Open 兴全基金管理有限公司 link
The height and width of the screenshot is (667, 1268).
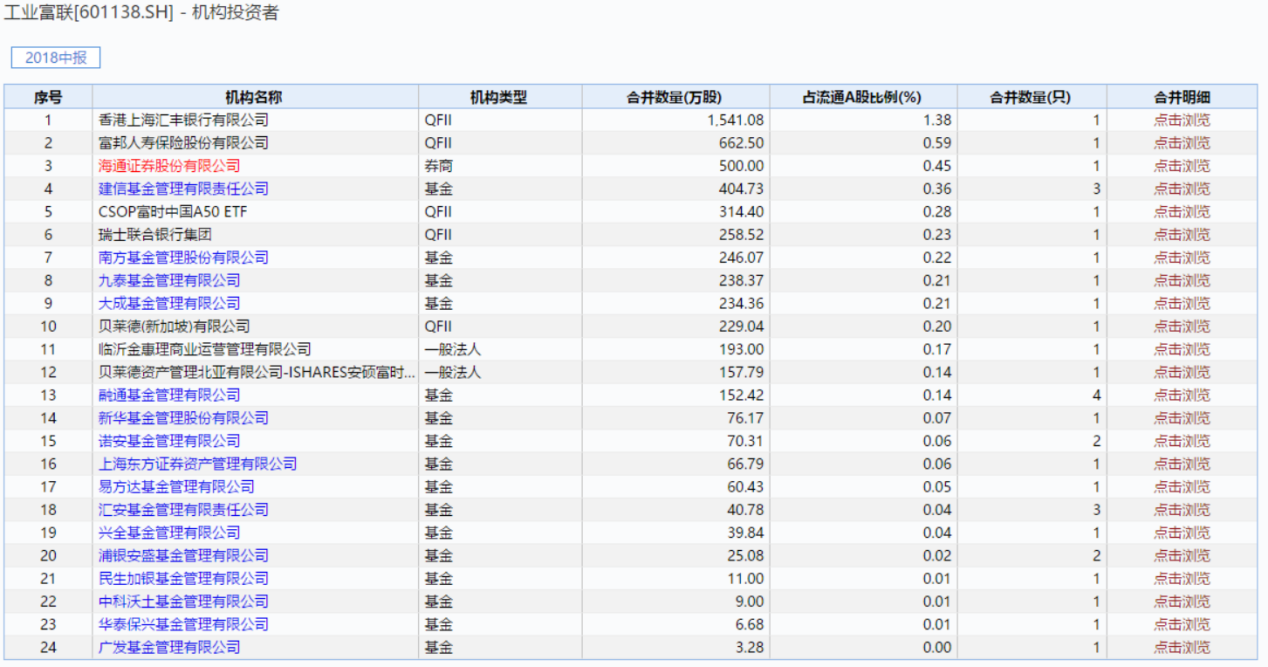[x=170, y=533]
